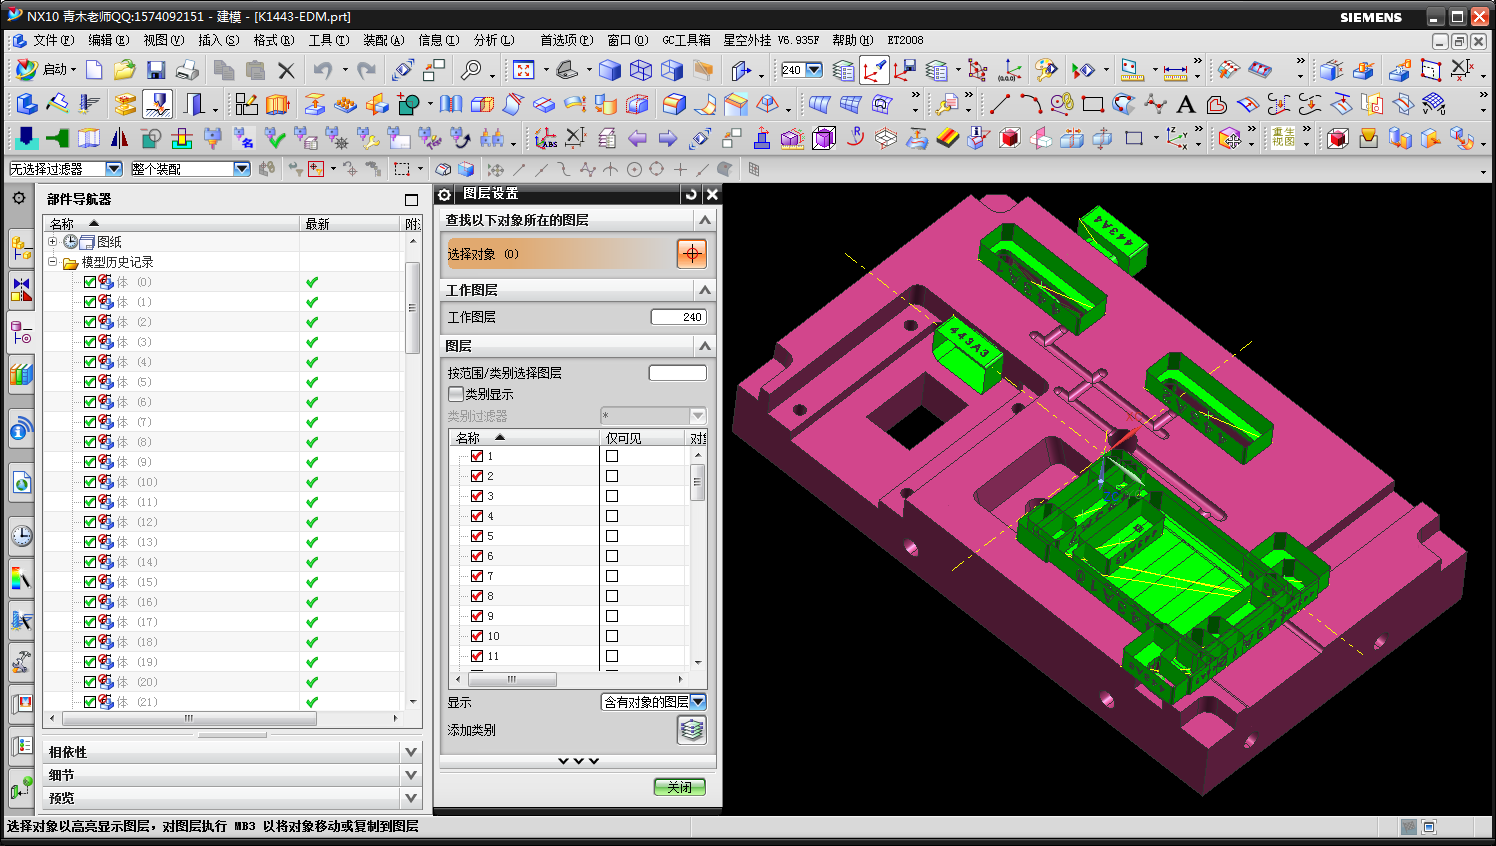The image size is (1496, 846).
Task: Open the 整个装配 scope dropdown
Action: click(242, 169)
